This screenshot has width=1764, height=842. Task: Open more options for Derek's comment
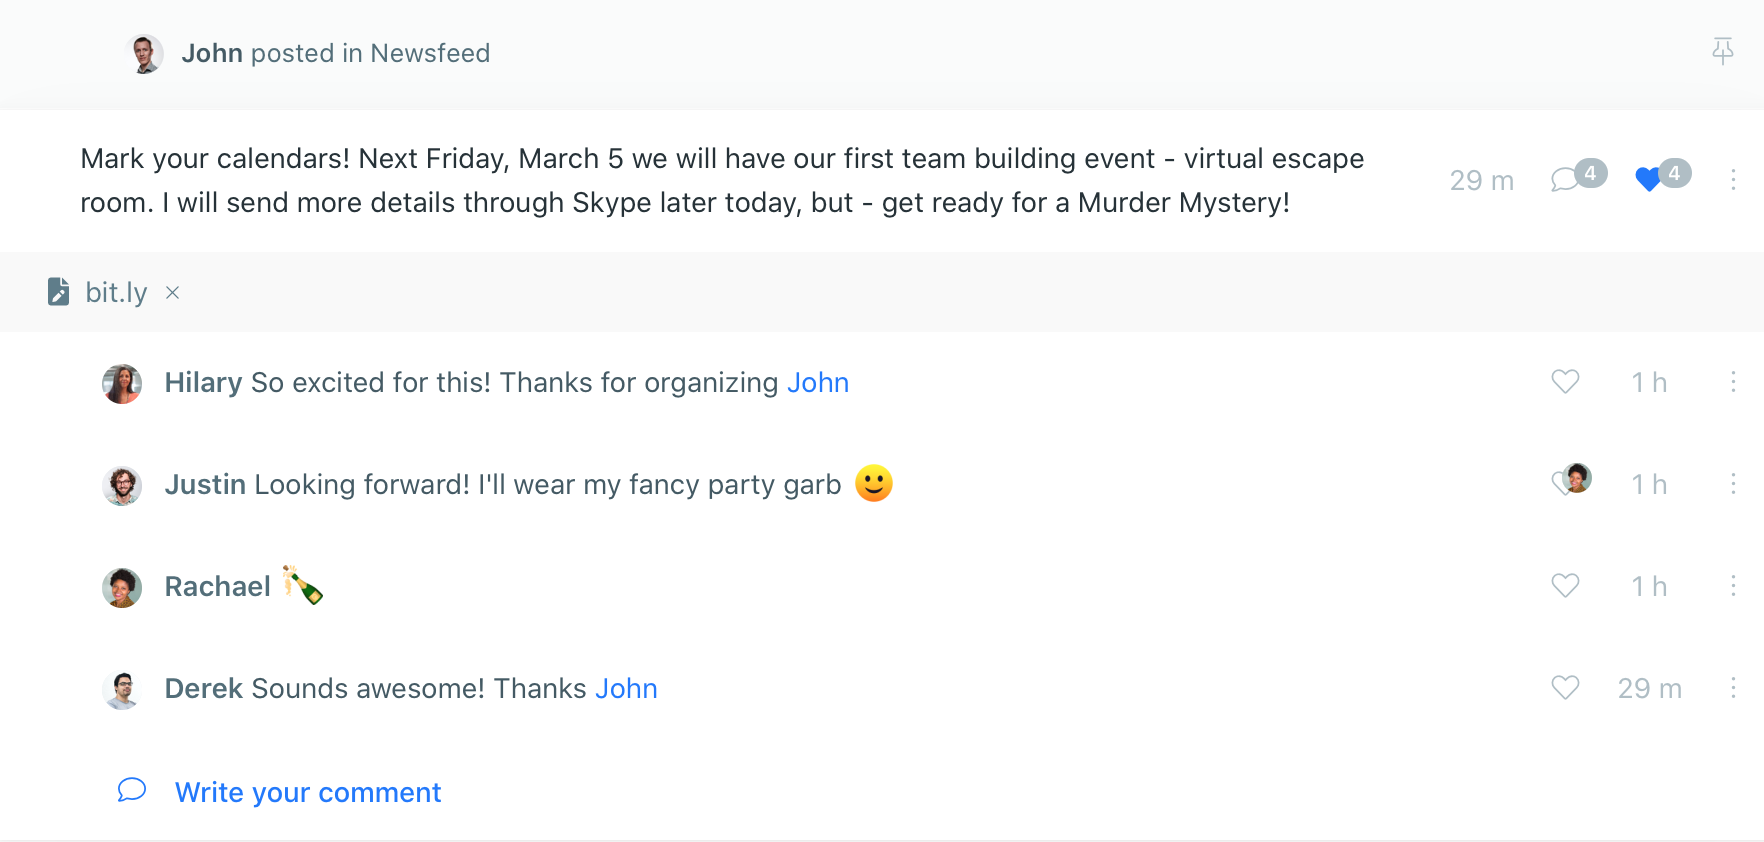pos(1733,688)
